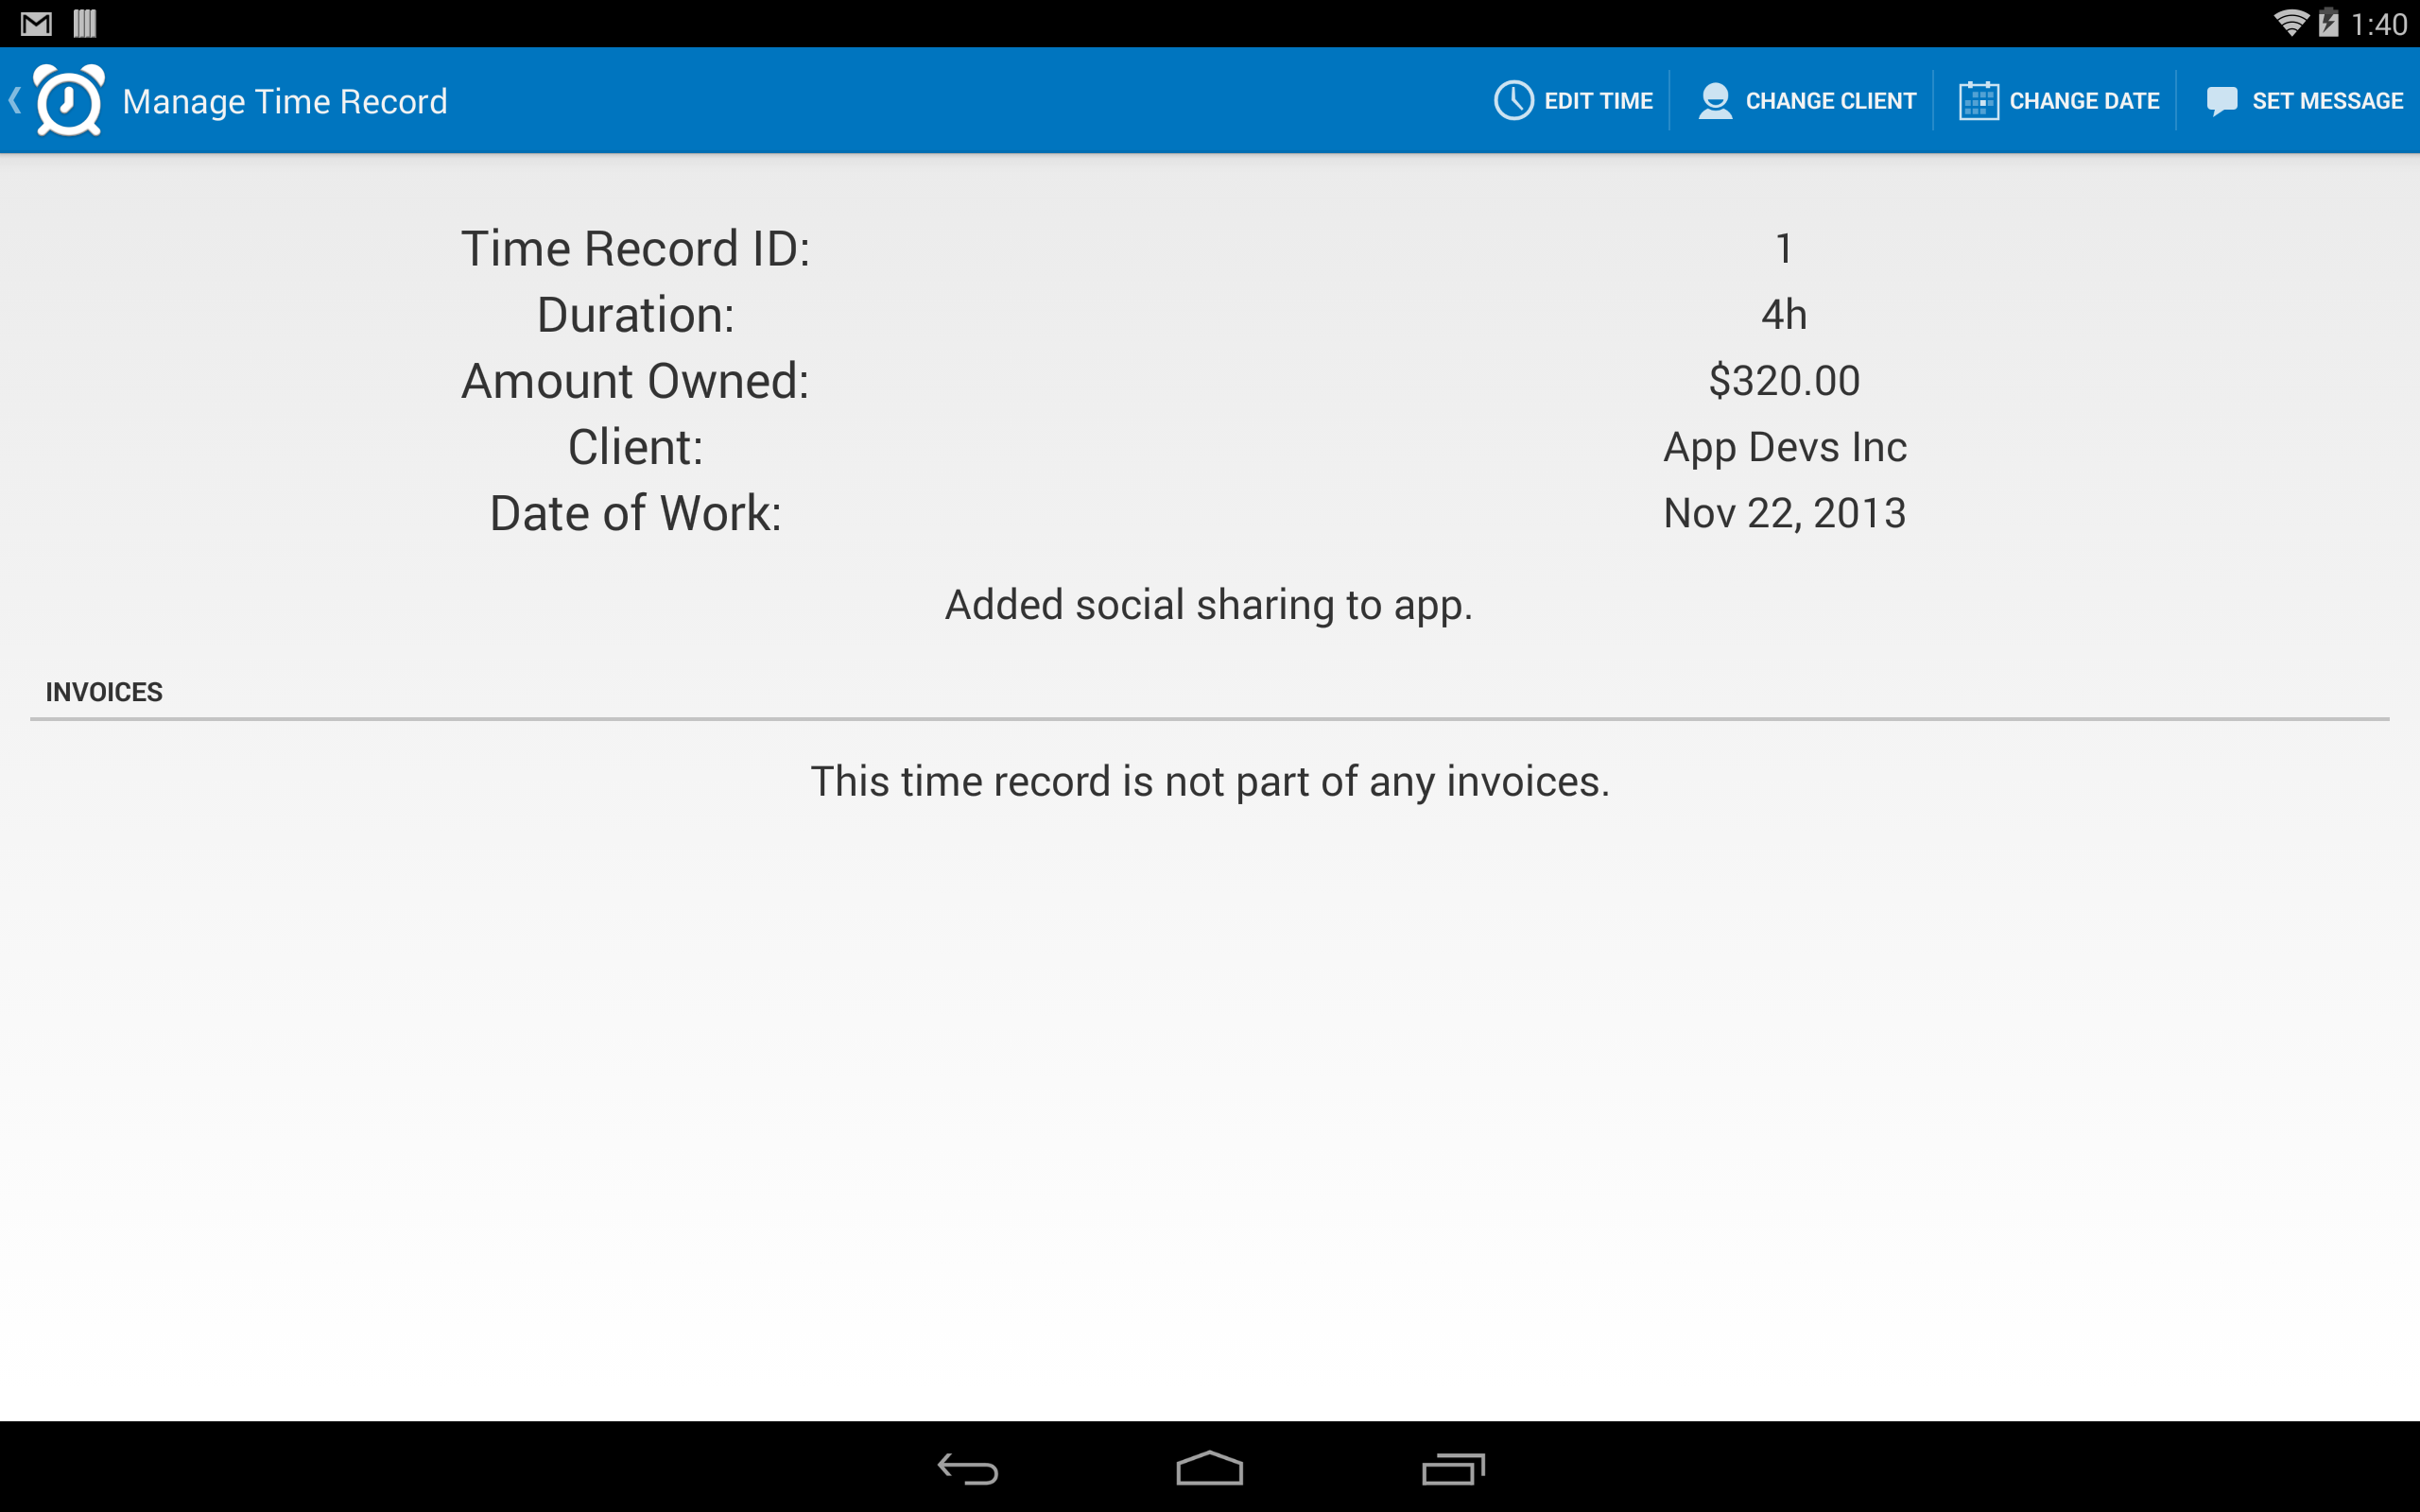
Task: Click the duration value 4h
Action: click(1784, 313)
